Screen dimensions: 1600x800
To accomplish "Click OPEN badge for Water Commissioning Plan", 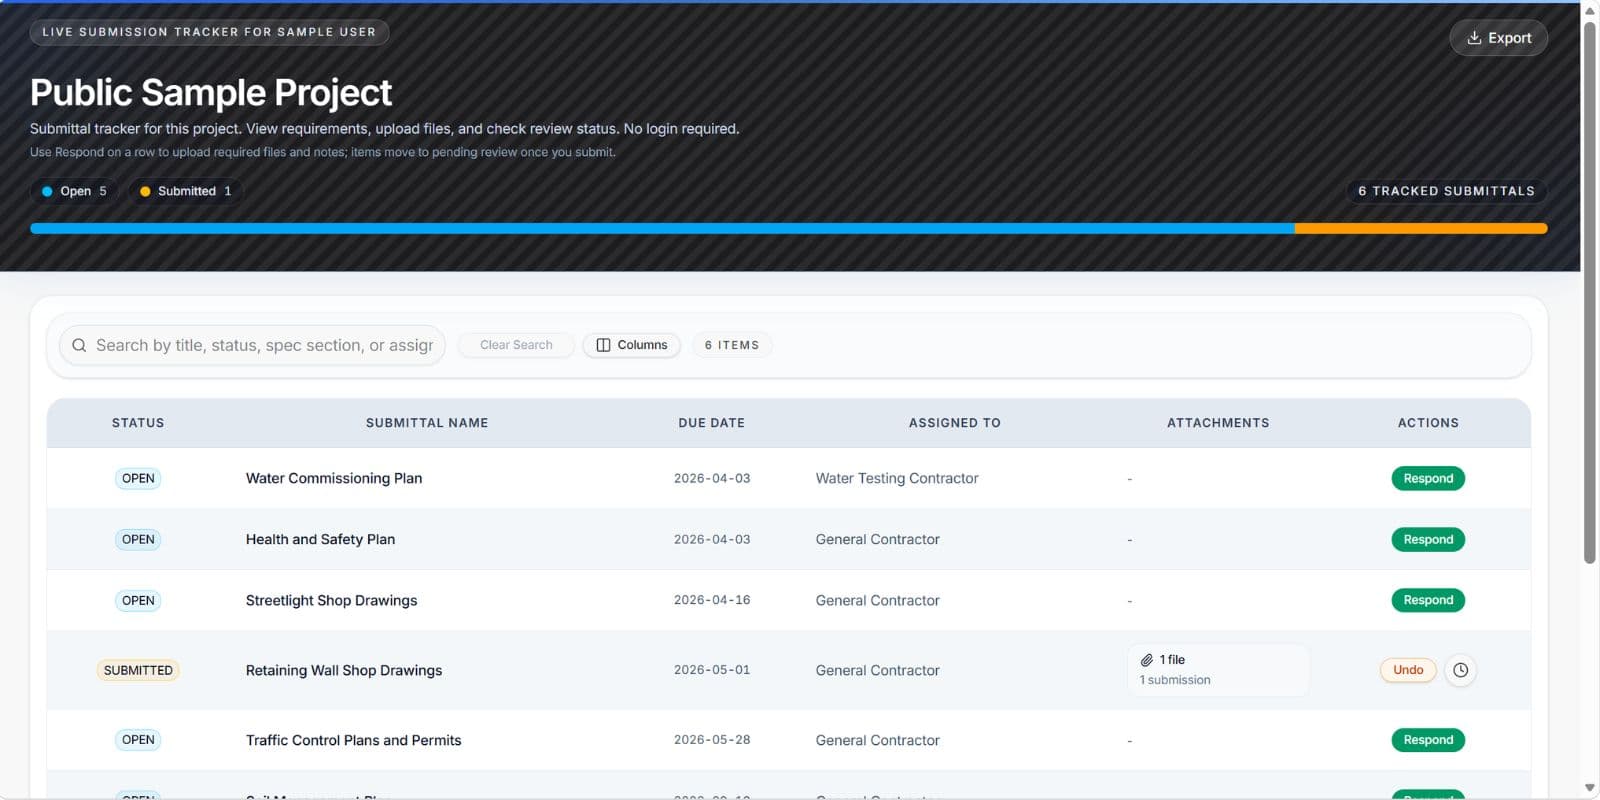I will (x=138, y=478).
